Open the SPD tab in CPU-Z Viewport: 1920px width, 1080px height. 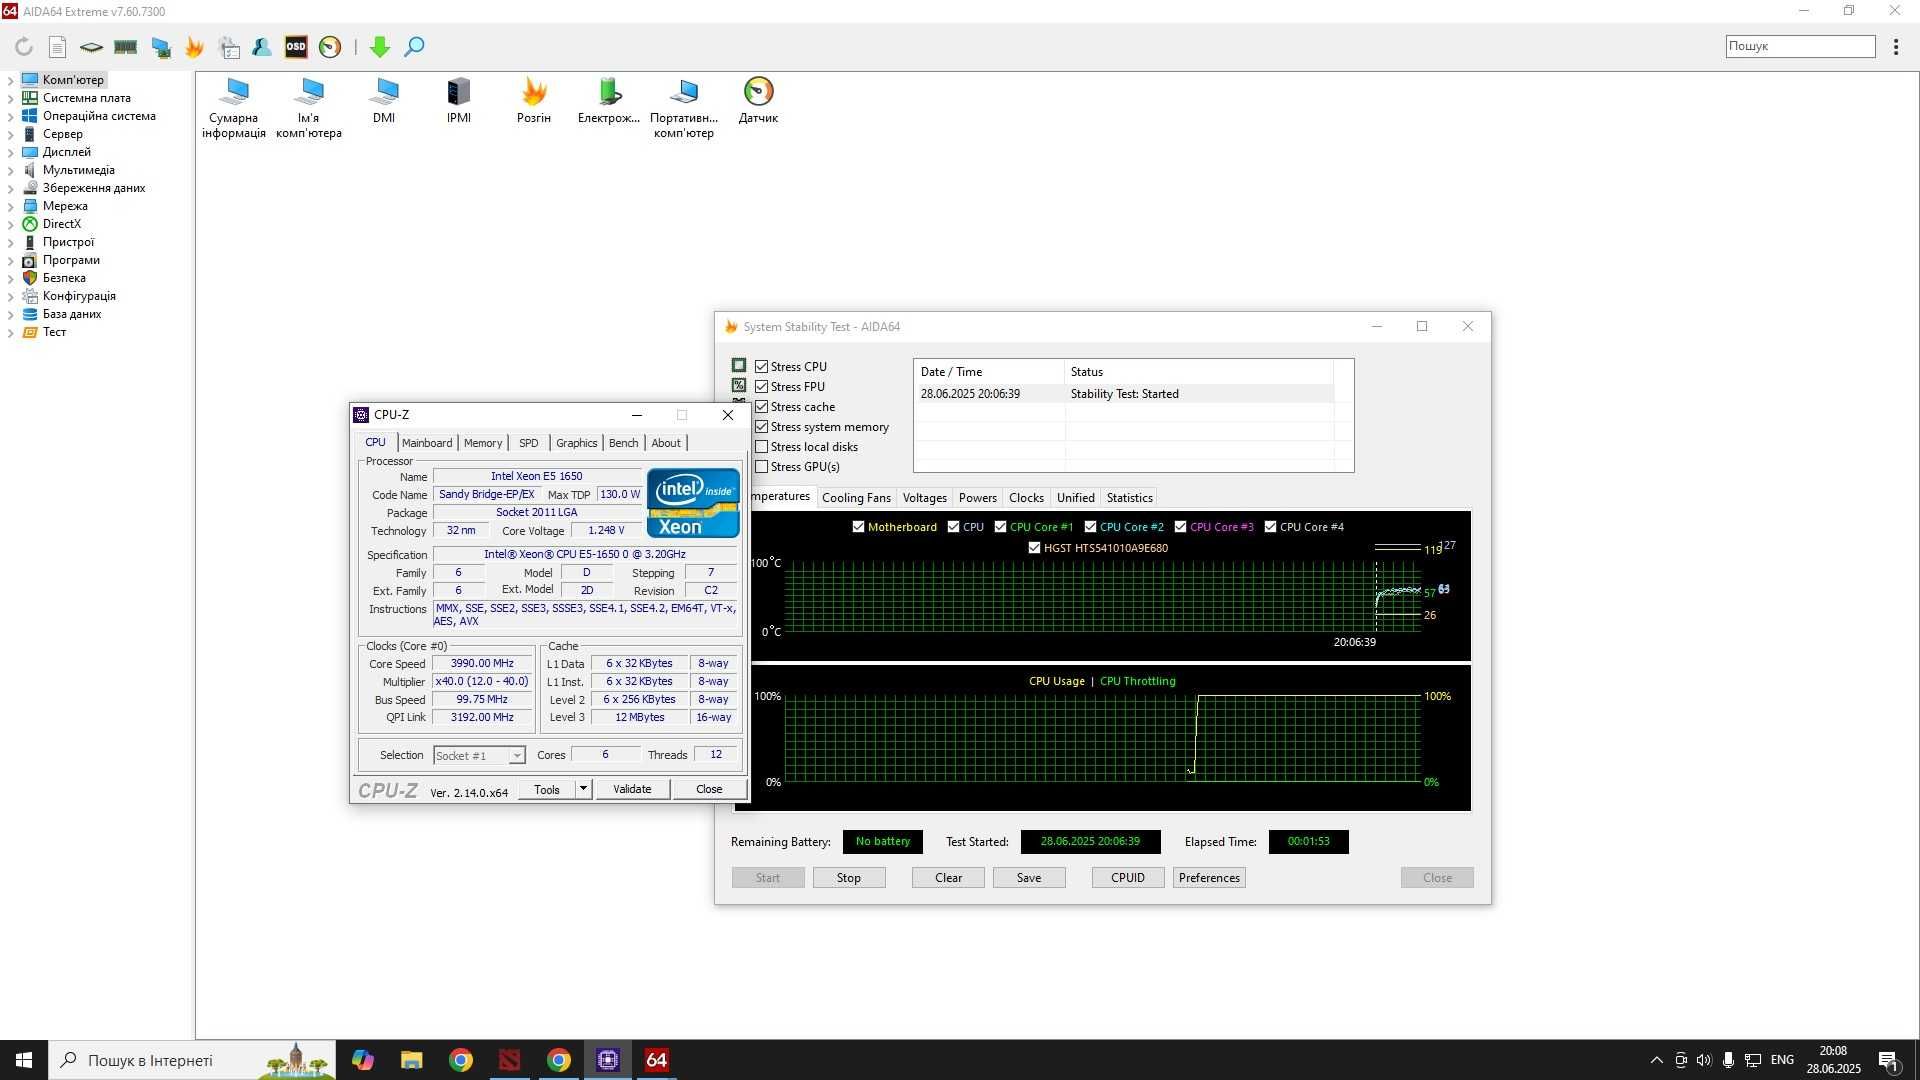click(x=529, y=443)
